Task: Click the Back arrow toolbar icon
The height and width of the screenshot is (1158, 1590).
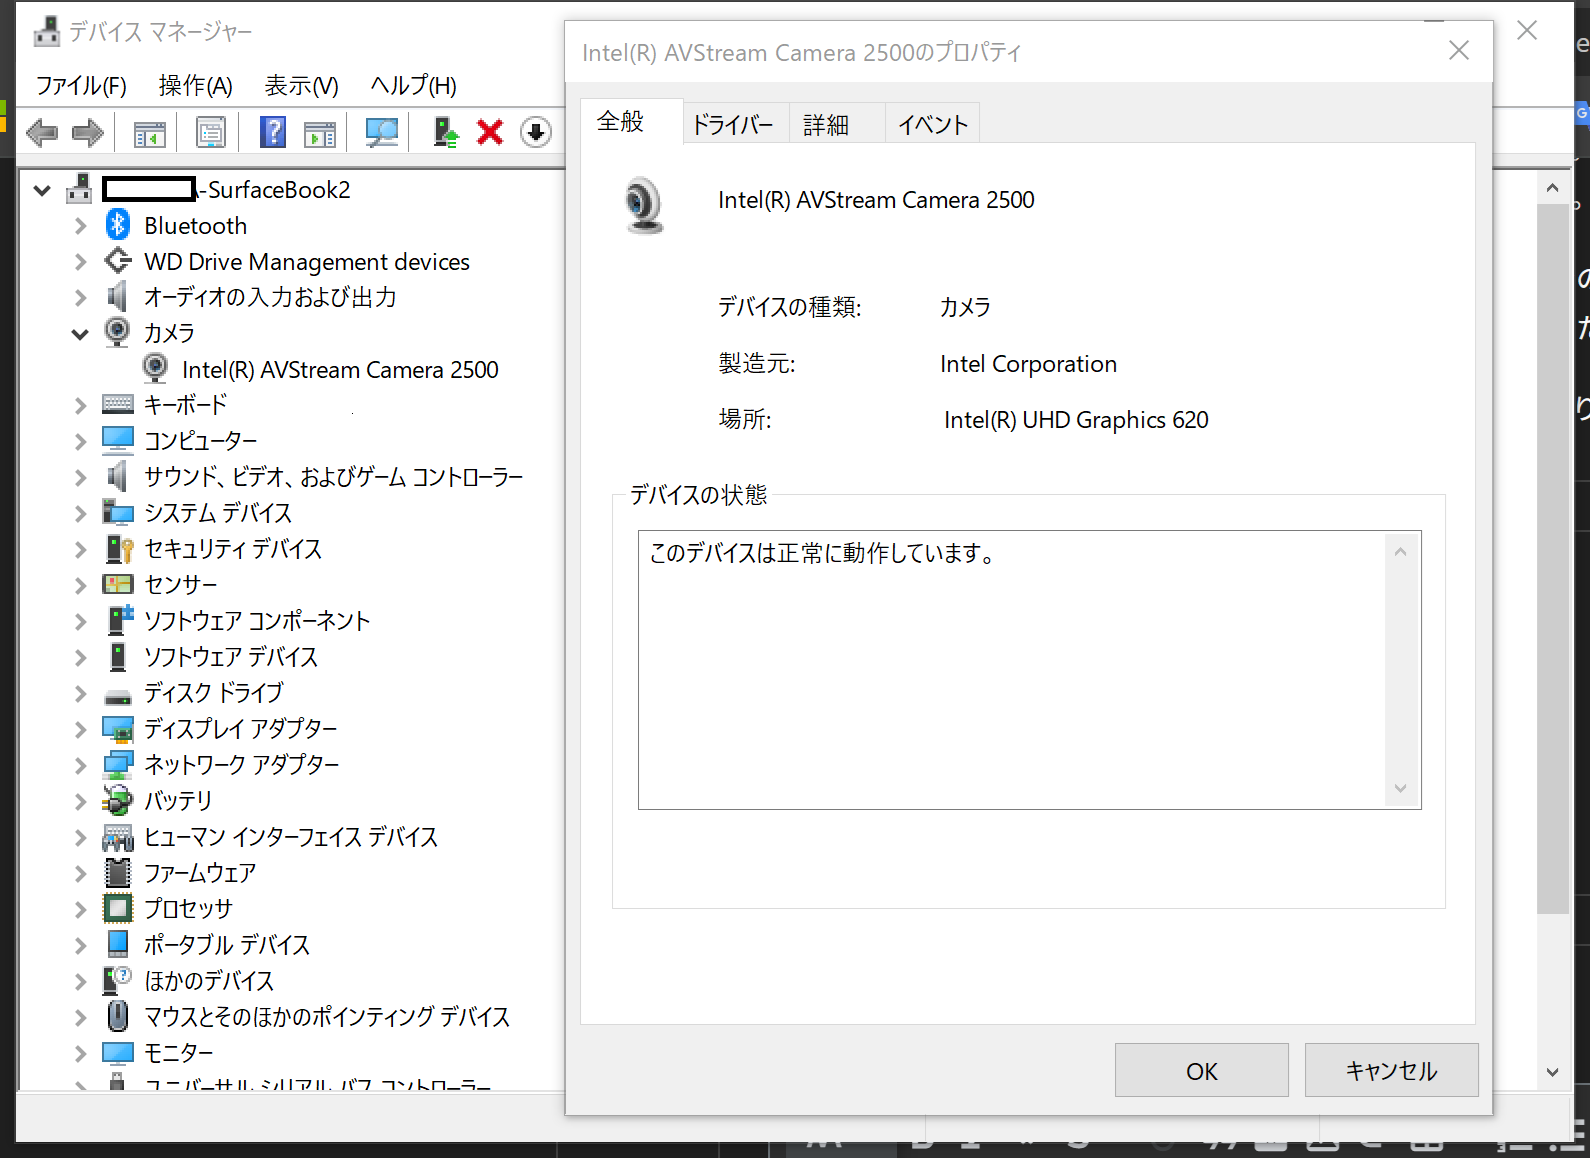Action: click(42, 133)
